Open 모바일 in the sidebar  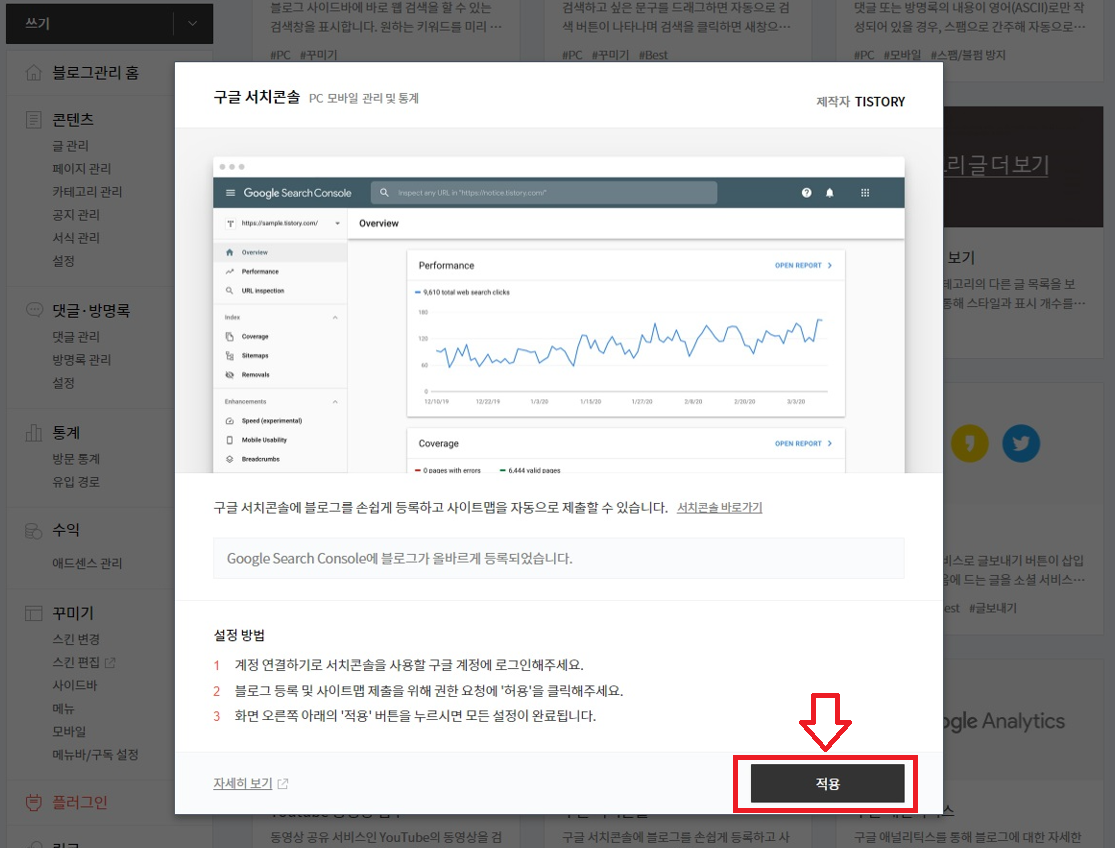pyautogui.click(x=69, y=731)
